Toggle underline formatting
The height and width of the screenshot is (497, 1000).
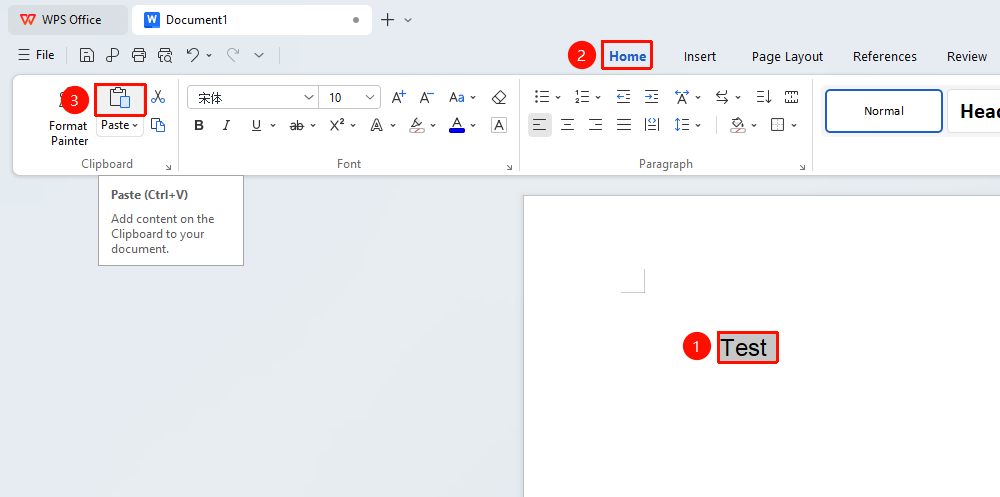pos(256,125)
